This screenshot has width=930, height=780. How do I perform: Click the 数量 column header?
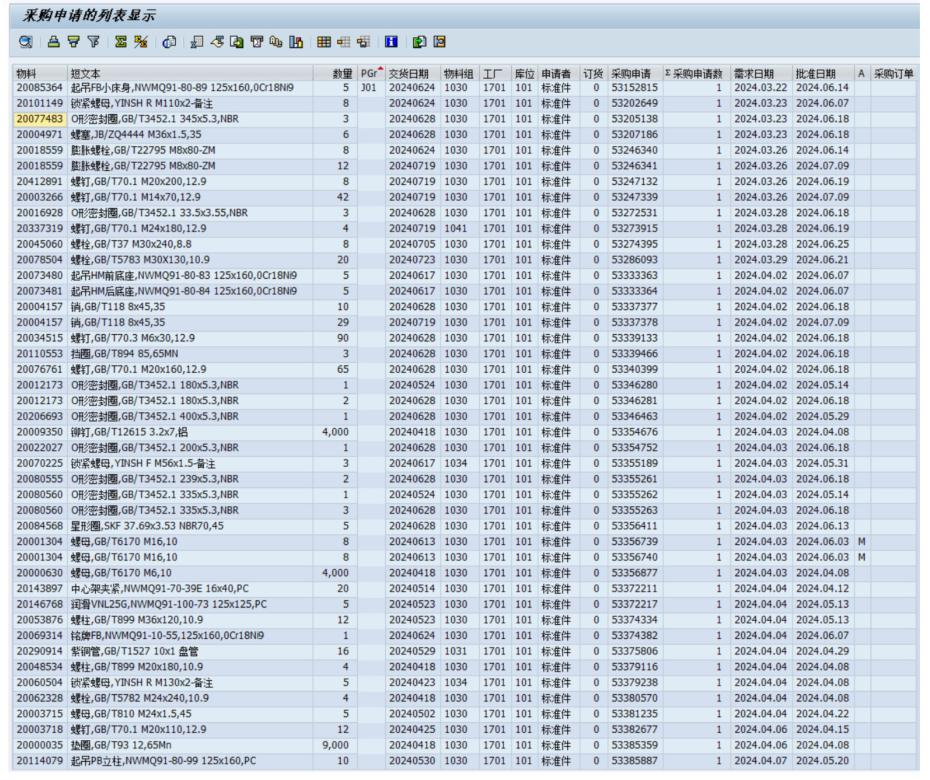341,73
